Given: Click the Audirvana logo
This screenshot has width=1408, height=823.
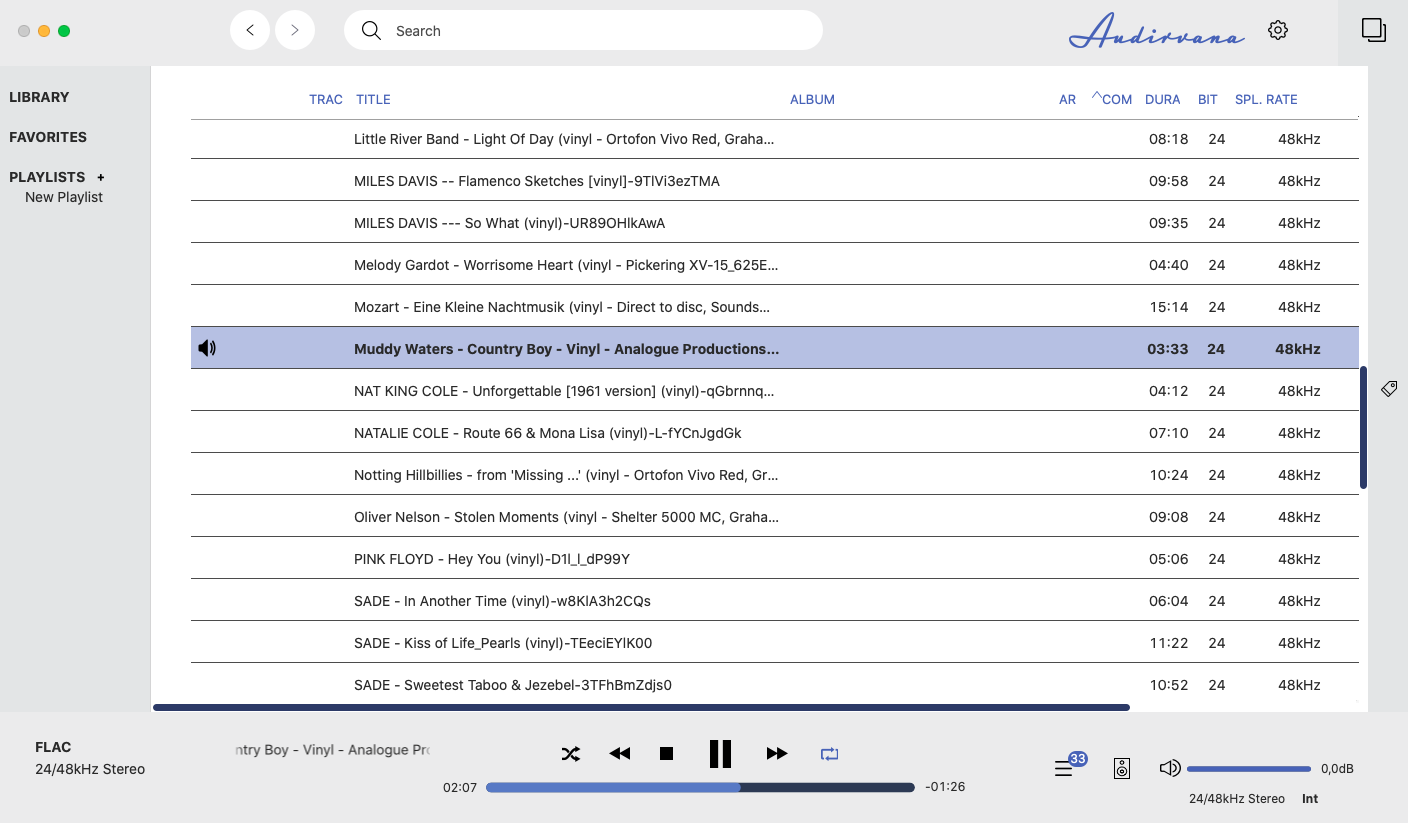Looking at the screenshot, I should [x=1157, y=31].
